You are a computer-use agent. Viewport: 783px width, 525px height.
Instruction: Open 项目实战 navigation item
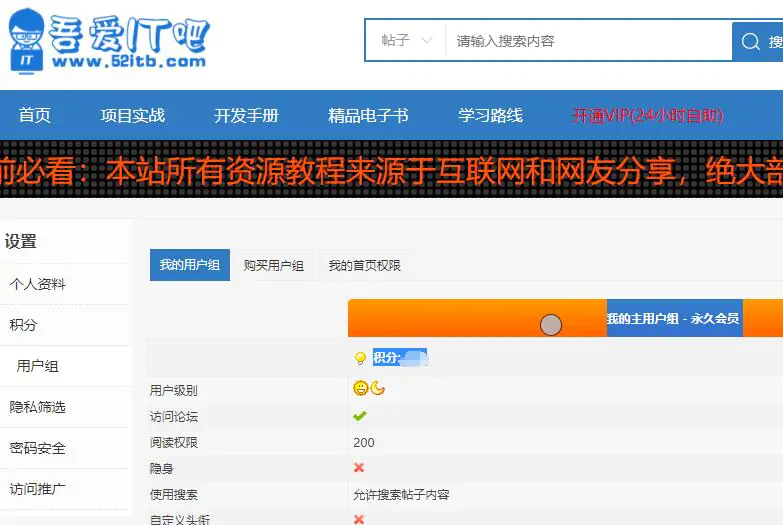pyautogui.click(x=132, y=115)
